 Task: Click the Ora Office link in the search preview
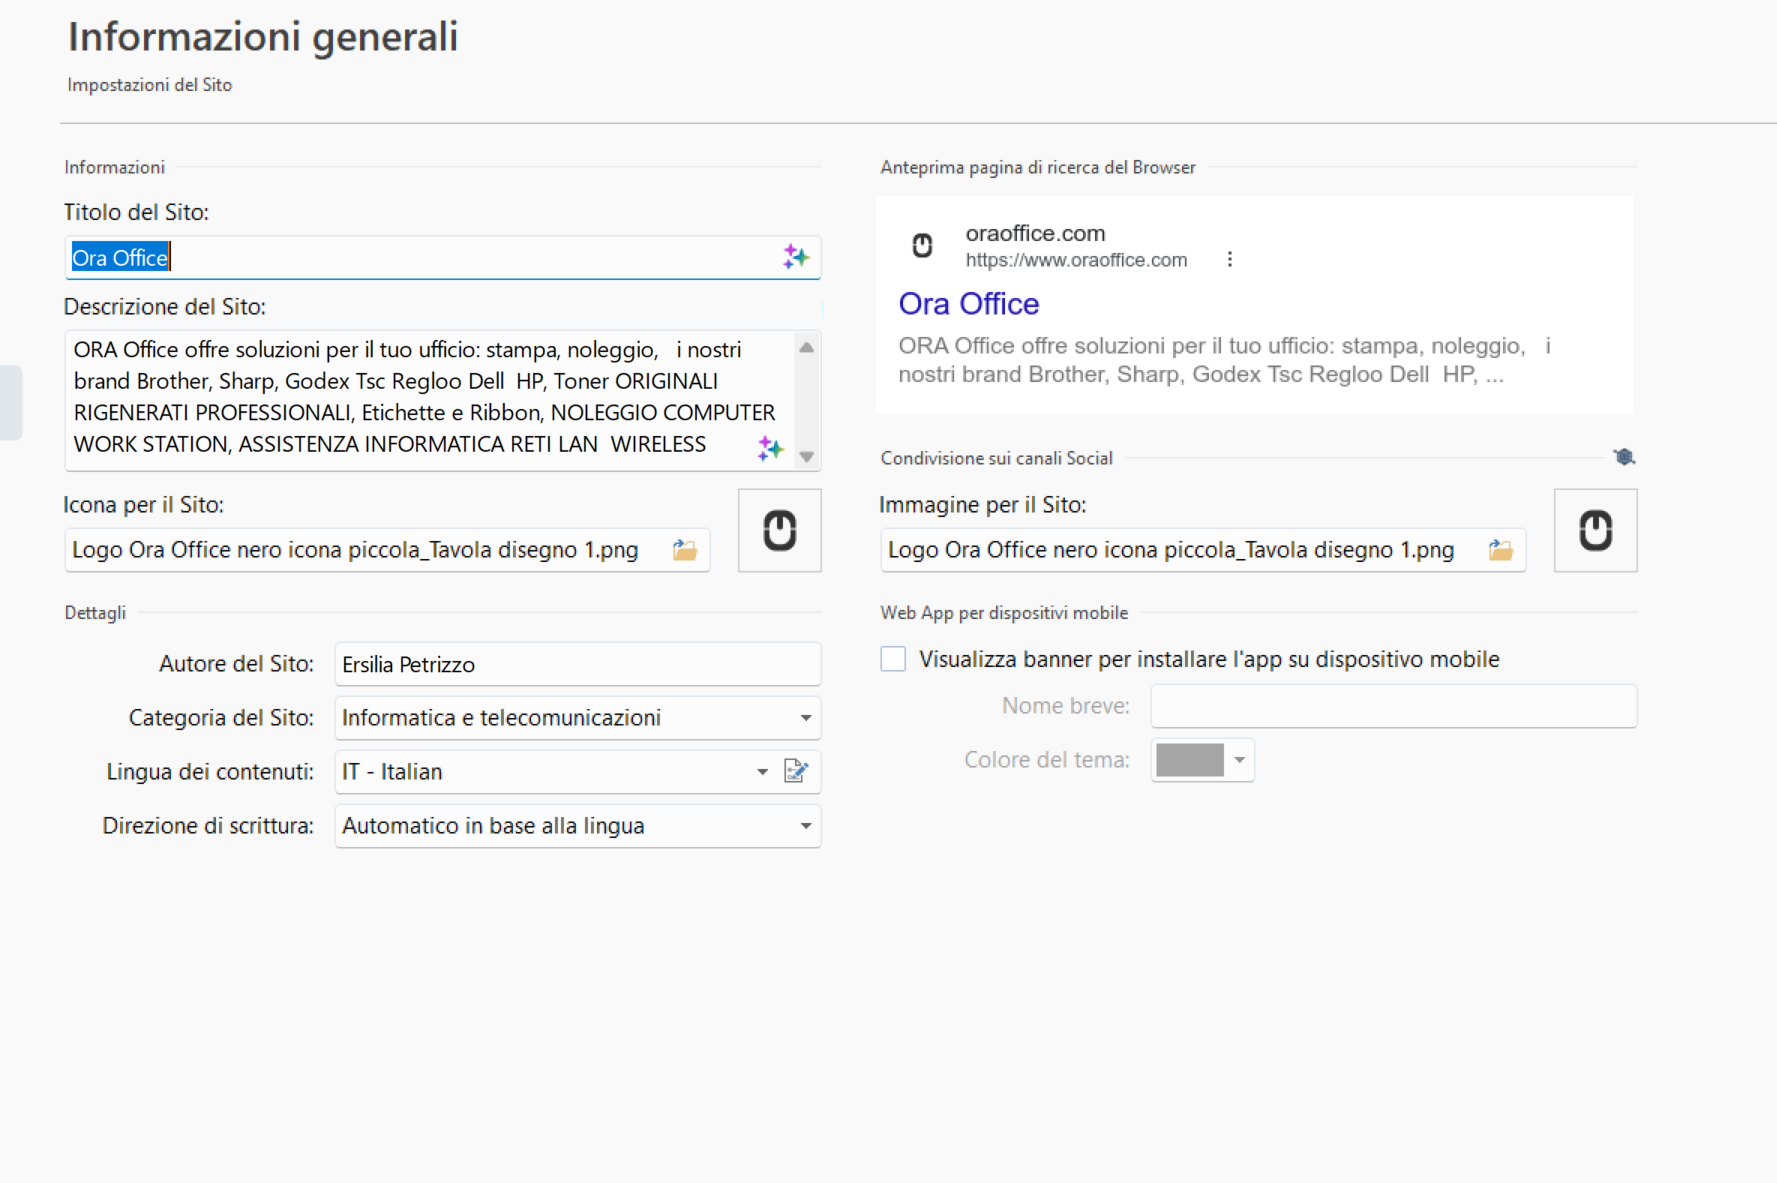point(969,303)
